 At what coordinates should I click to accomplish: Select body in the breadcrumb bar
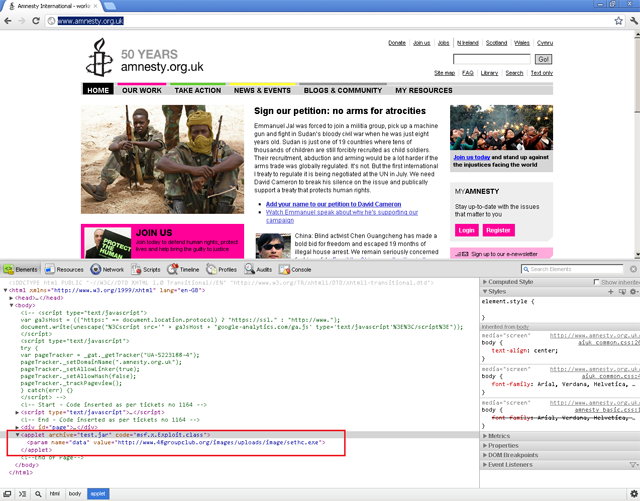tap(75, 494)
